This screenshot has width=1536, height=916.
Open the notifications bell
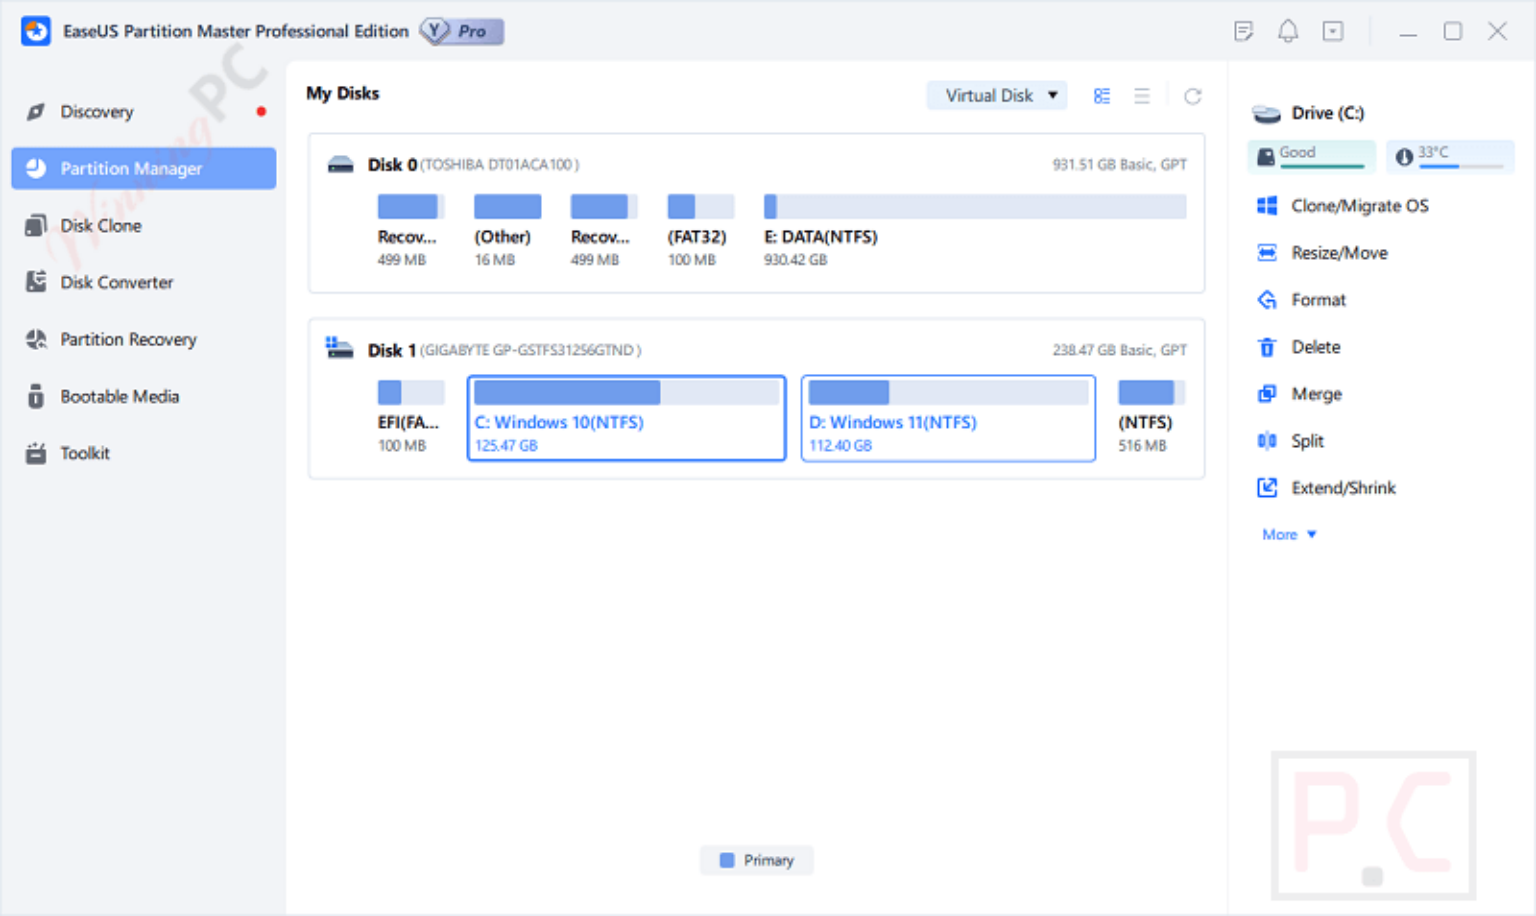[x=1288, y=31]
